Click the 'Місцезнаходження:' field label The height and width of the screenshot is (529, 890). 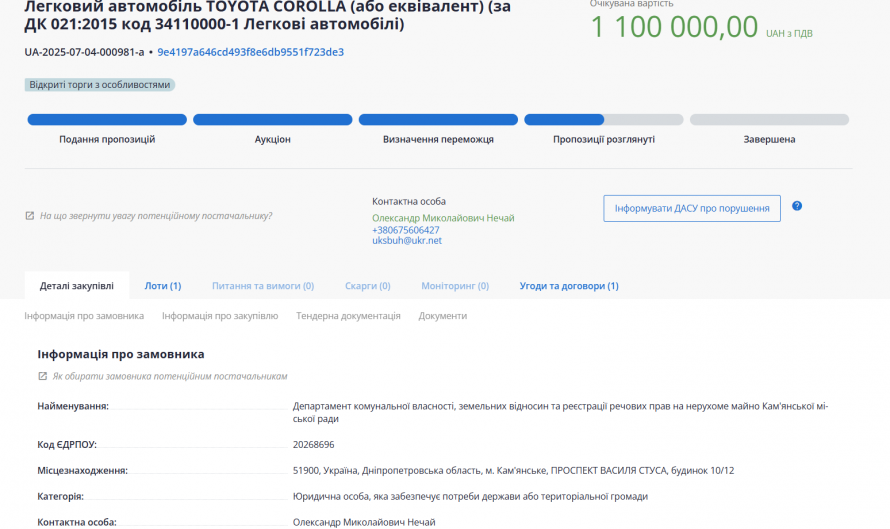tap(83, 471)
